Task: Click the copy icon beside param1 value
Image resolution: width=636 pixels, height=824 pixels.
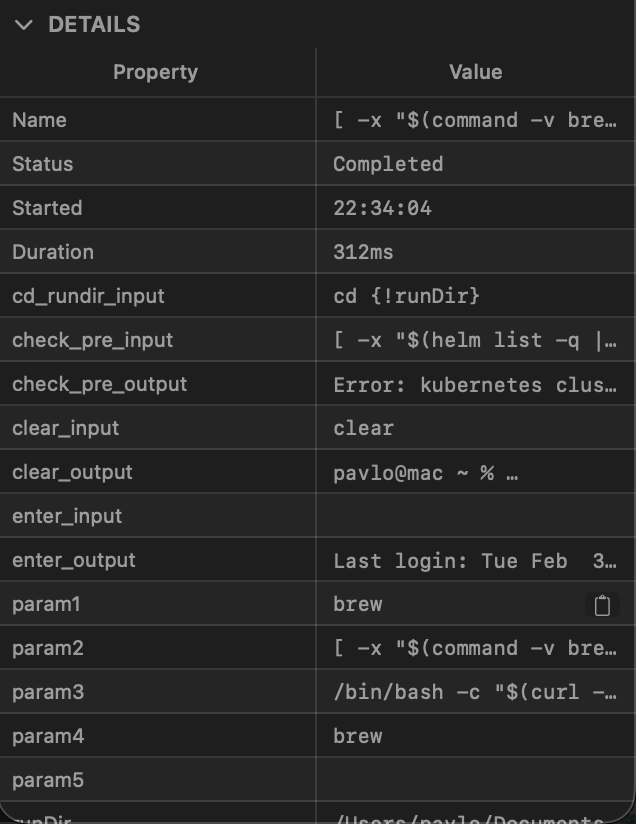Action: pos(602,605)
